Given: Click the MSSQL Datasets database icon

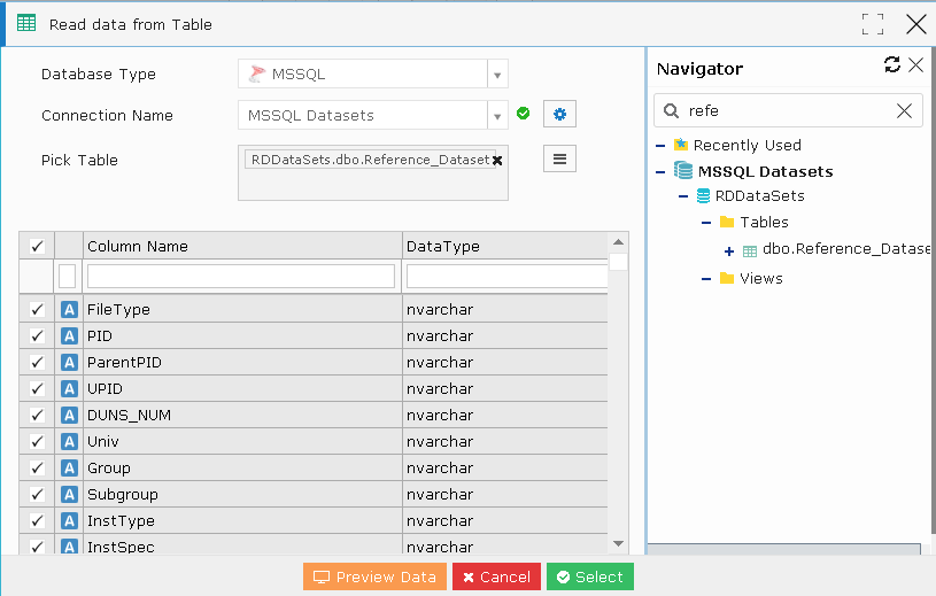Looking at the screenshot, I should 683,171.
